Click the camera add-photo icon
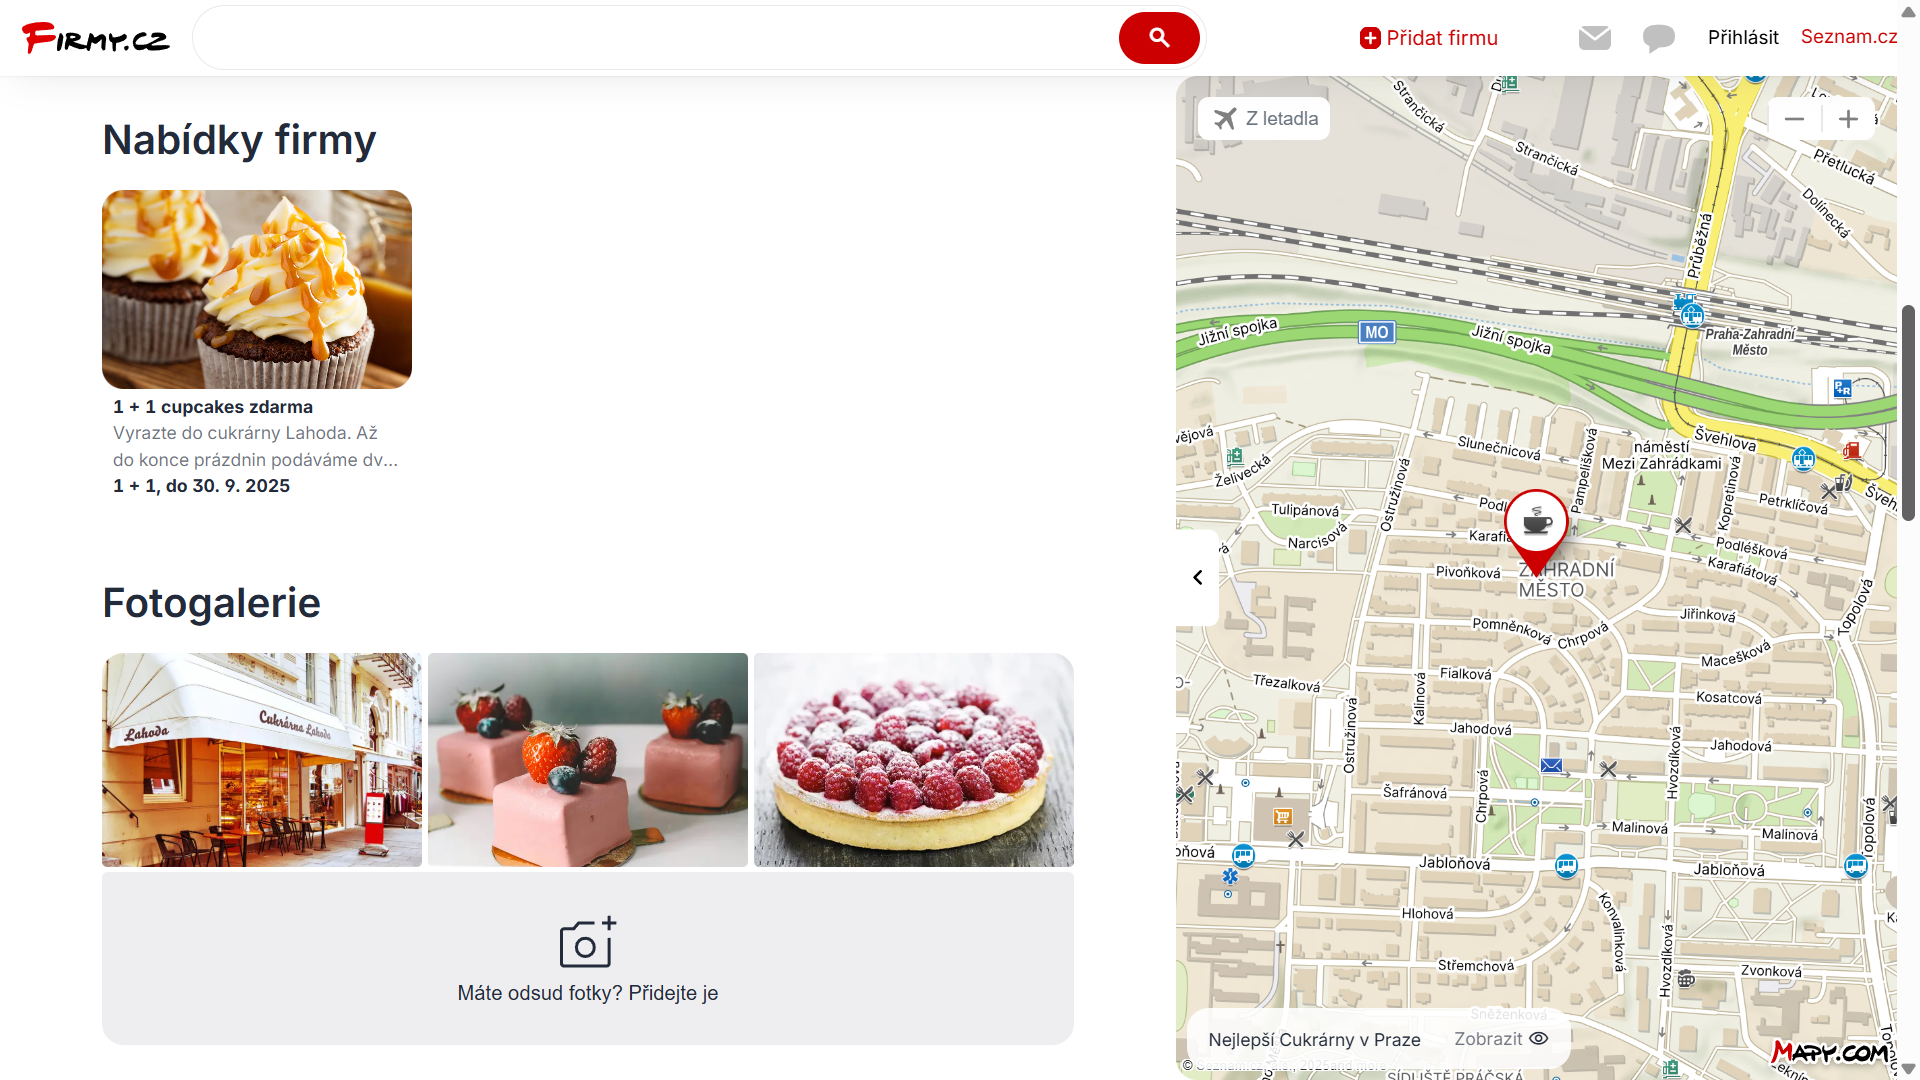Screen dimensions: 1920x1080 (587, 942)
